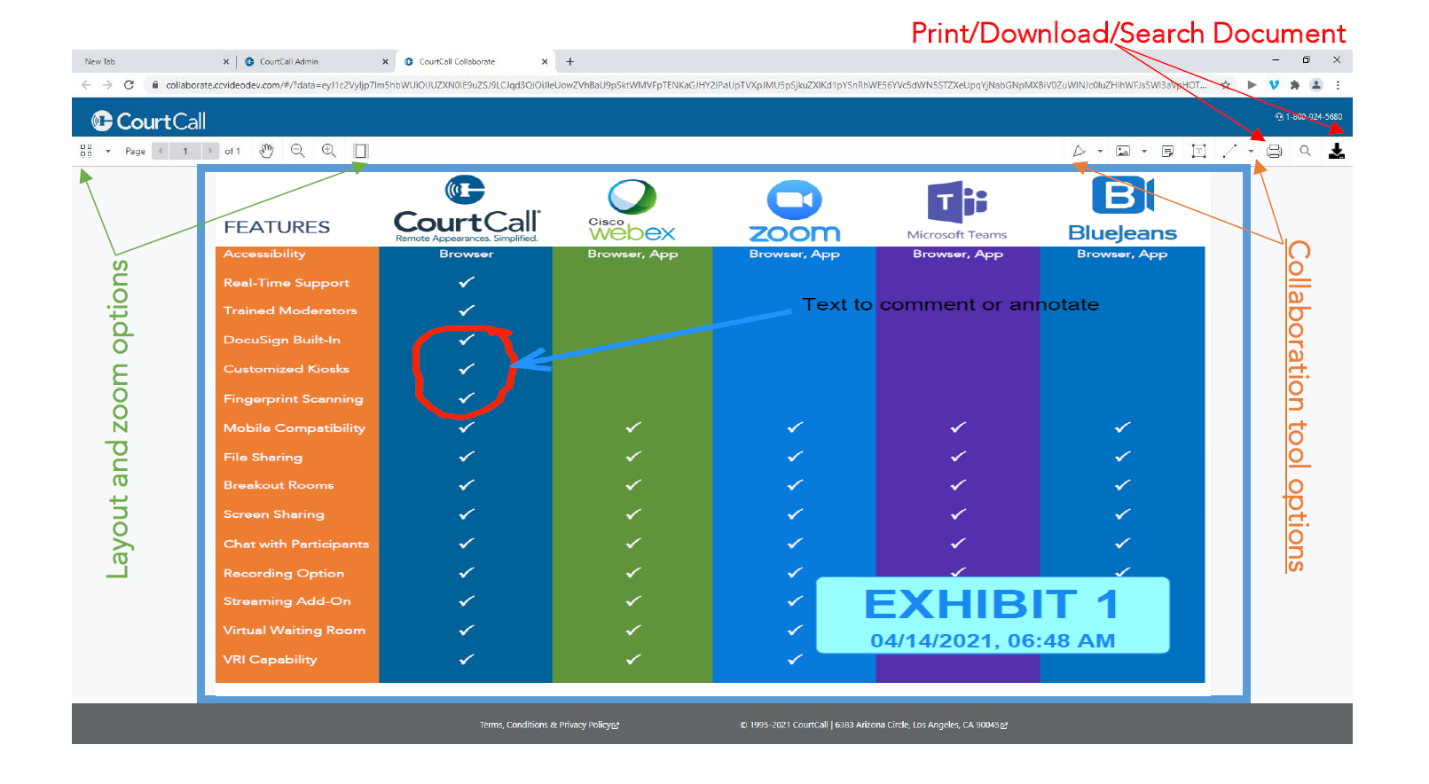1429x784 pixels.
Task: Go to next page arrow
Action: tap(210, 151)
